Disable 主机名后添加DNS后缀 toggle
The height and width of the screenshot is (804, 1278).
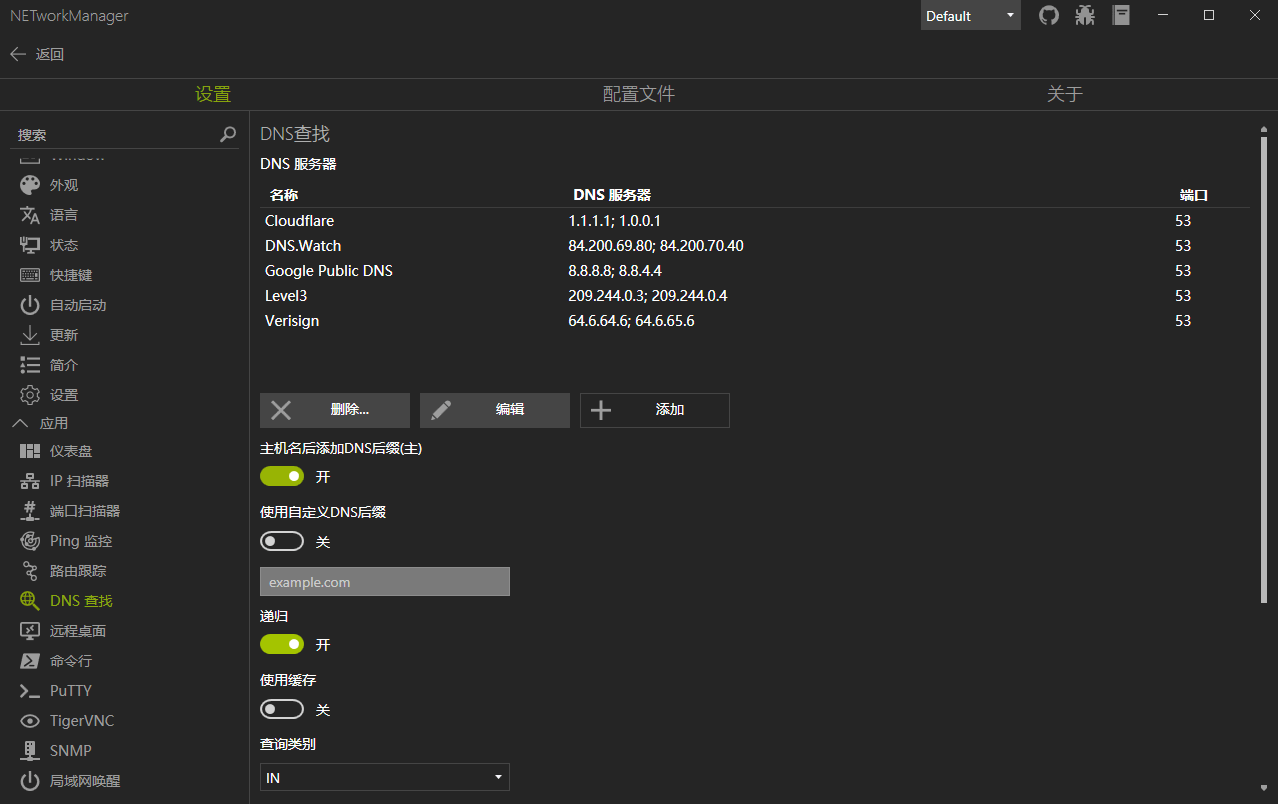(x=282, y=477)
